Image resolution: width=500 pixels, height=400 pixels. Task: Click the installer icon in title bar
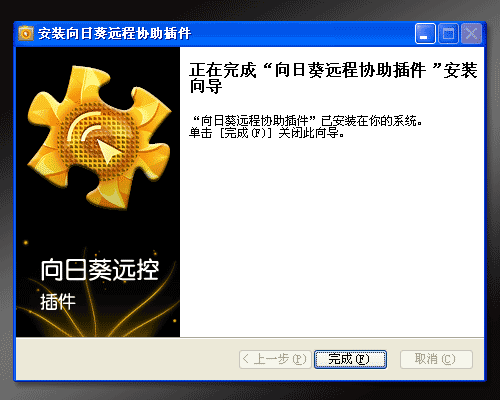26,33
